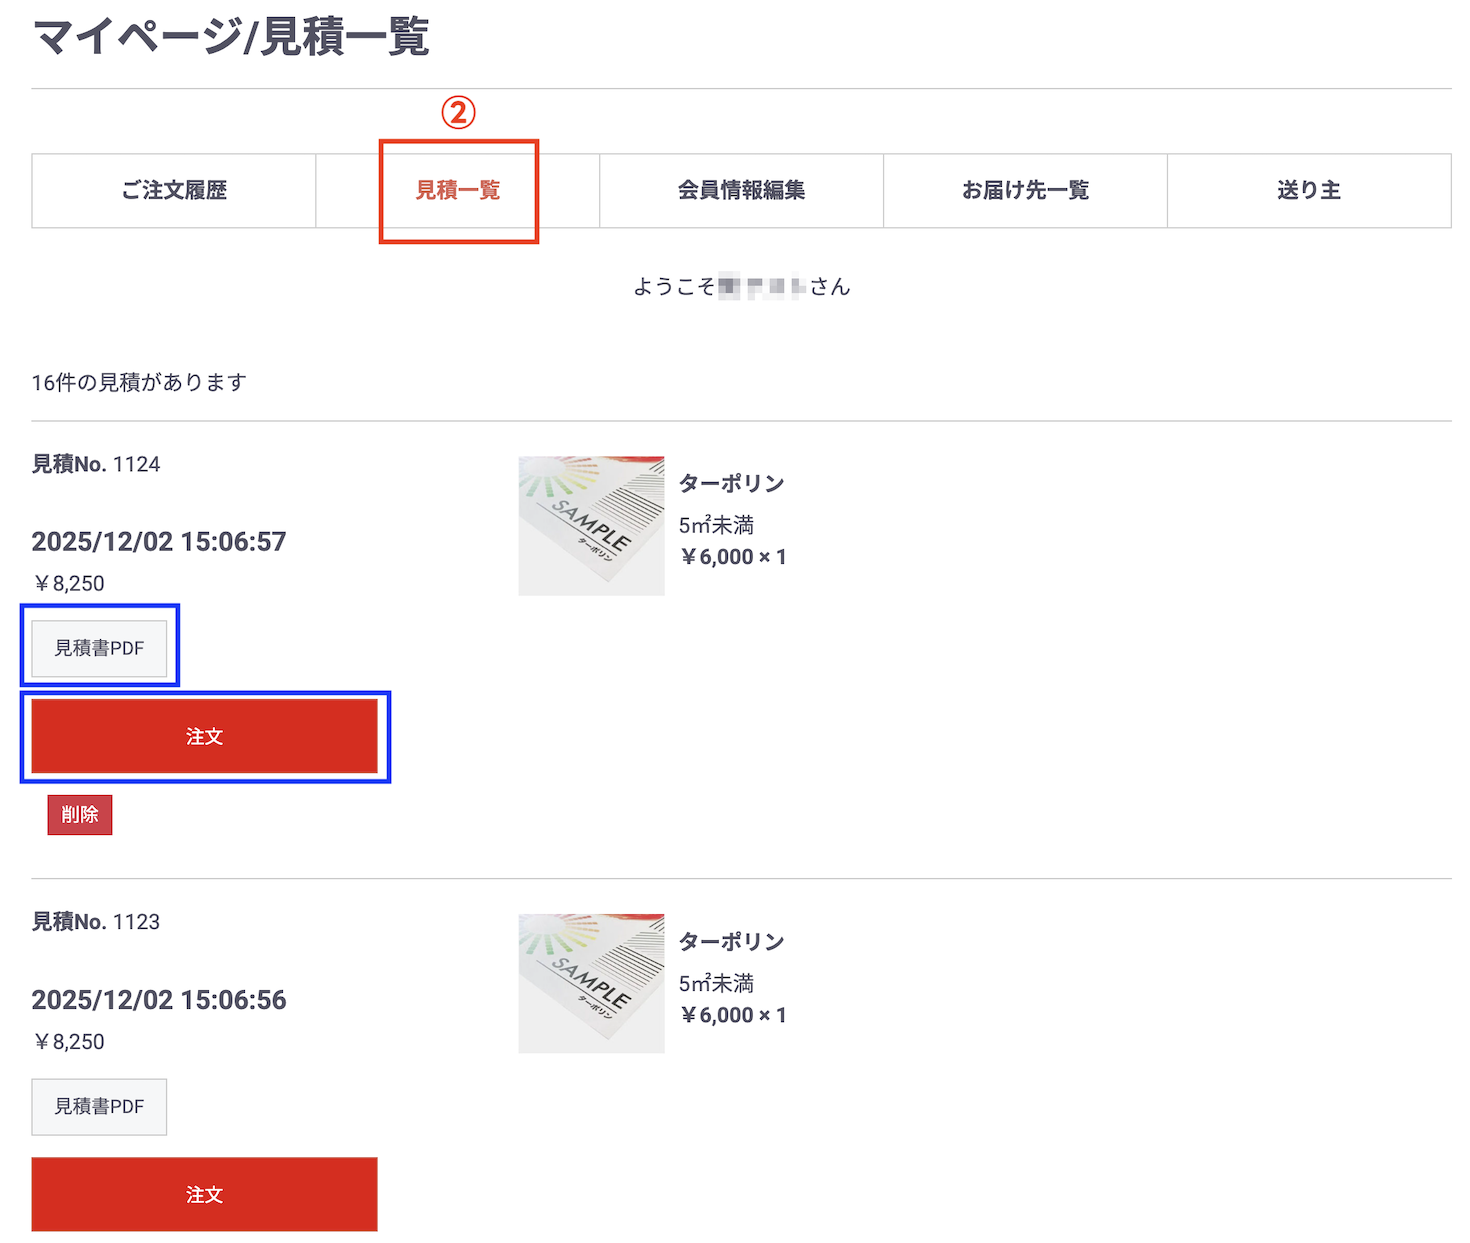1470x1243 pixels.
Task: Download 見積書PDF for estimate No. 1123
Action: [99, 1106]
